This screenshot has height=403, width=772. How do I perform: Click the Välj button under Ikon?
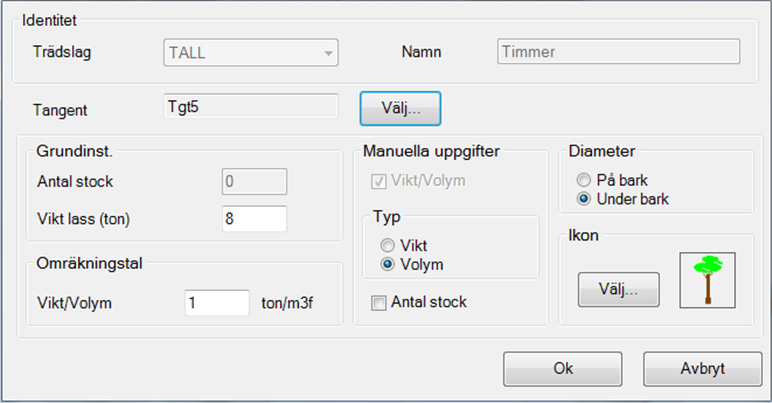tap(618, 289)
